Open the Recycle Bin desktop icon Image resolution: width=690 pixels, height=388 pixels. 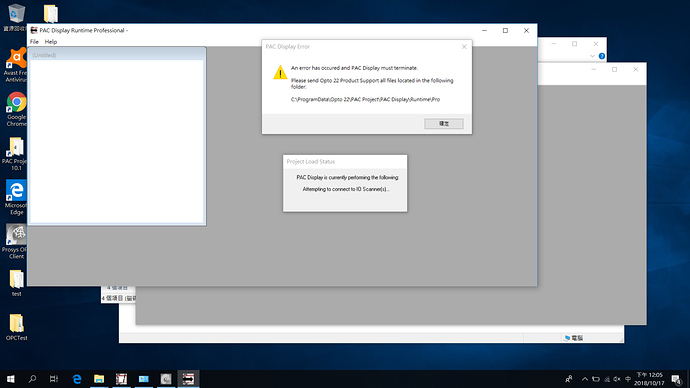coord(16,18)
